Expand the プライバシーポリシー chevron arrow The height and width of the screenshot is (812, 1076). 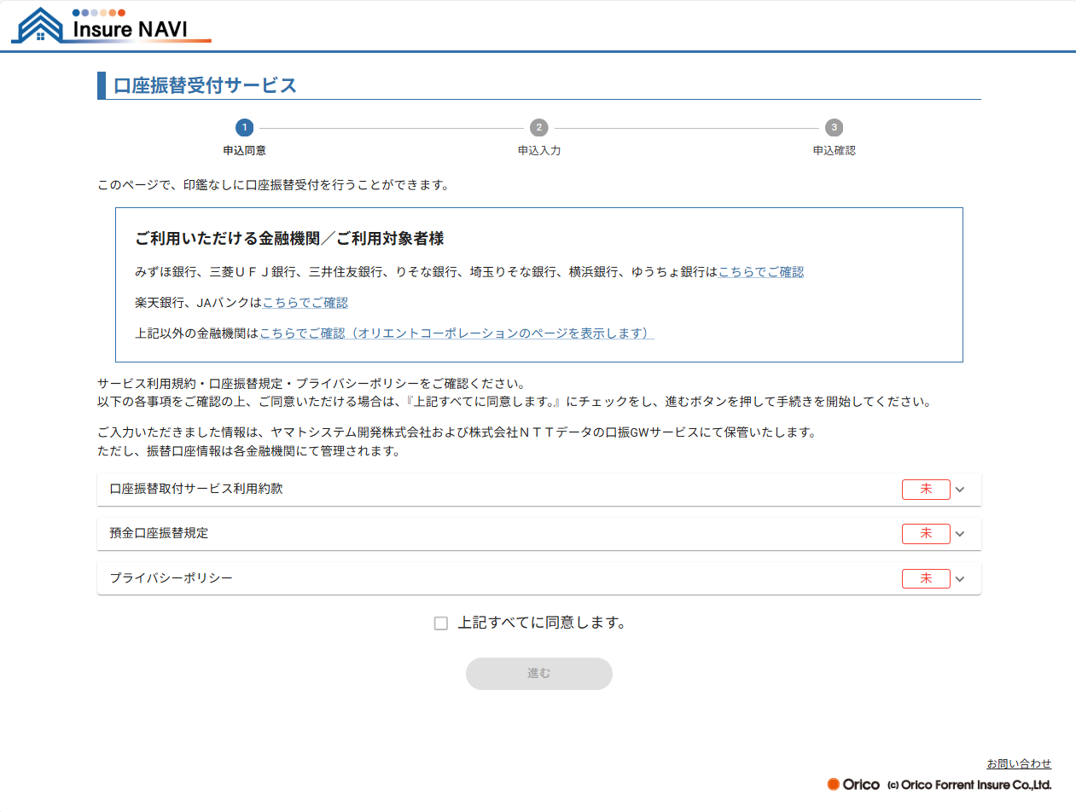(960, 579)
